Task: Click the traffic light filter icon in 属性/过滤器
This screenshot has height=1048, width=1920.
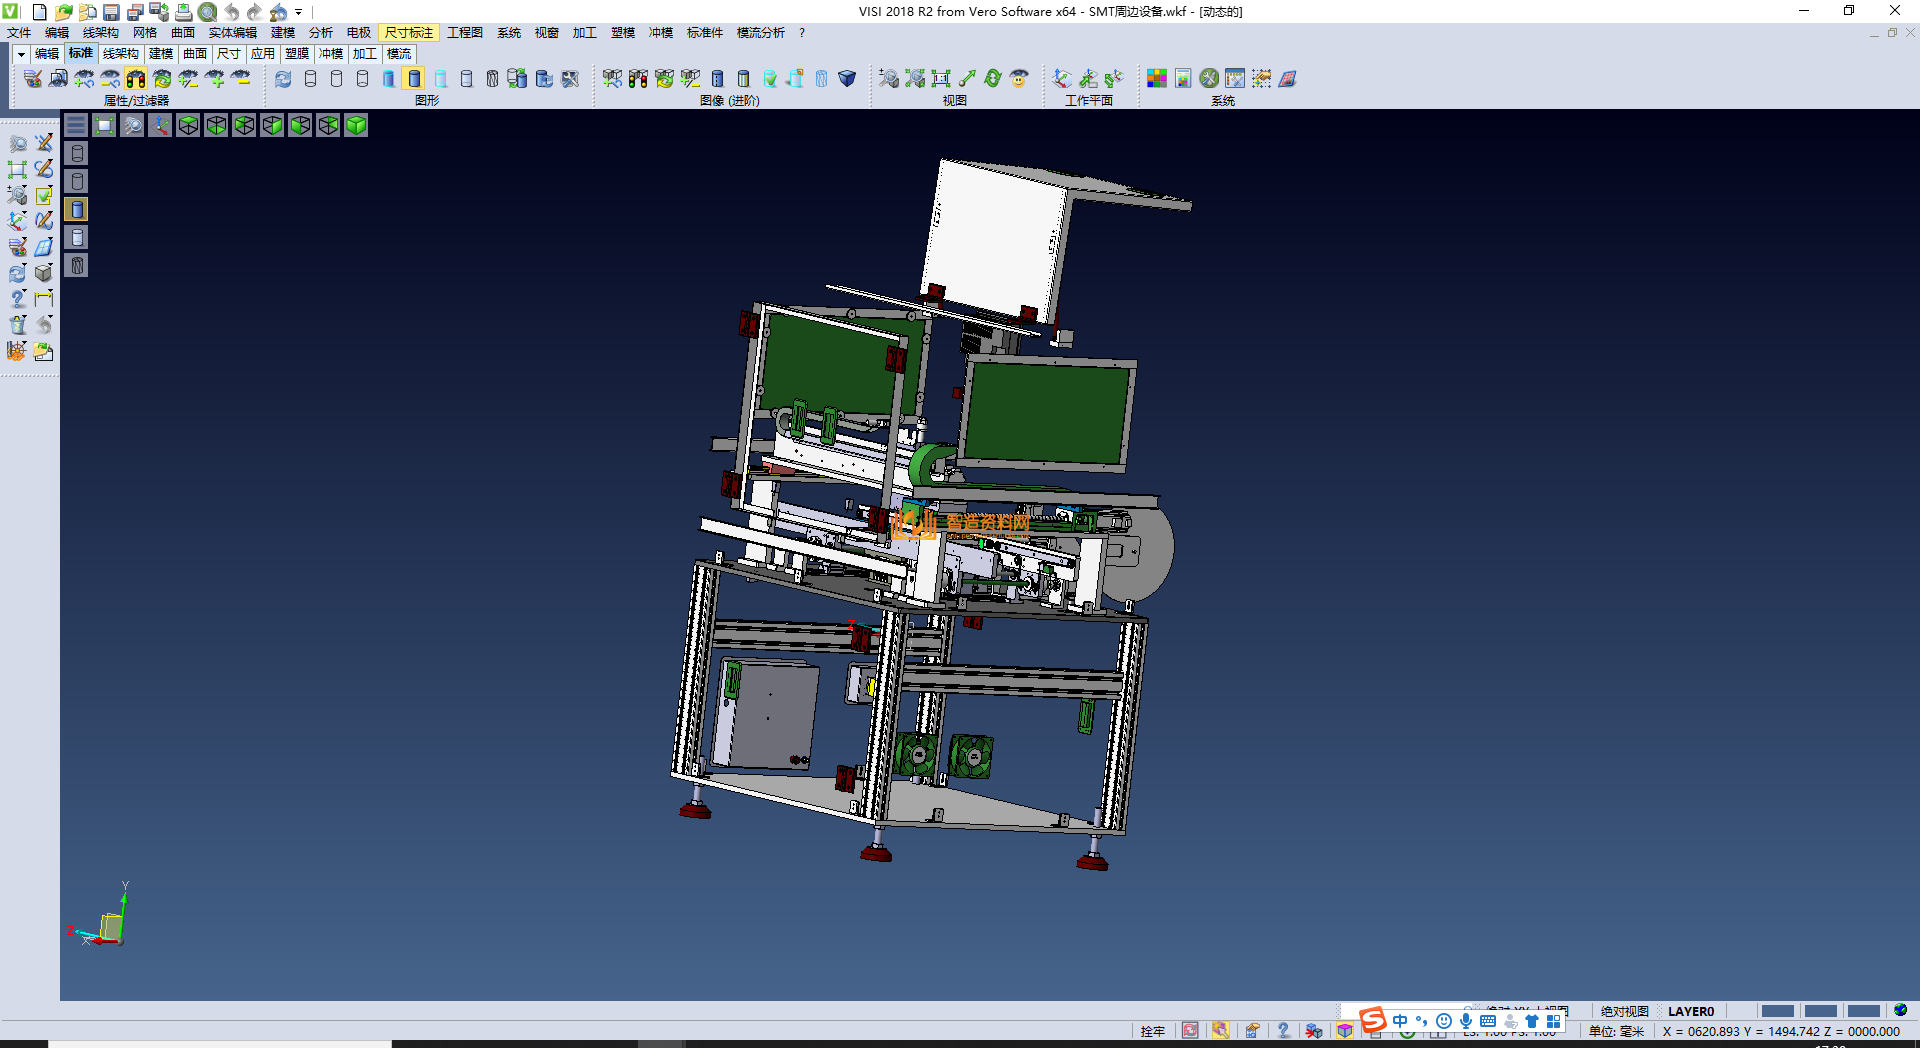Action: click(136, 79)
